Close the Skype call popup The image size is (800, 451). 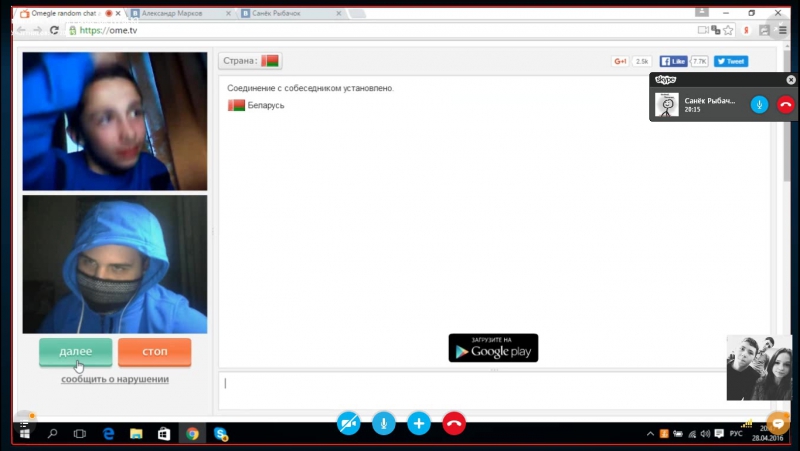[791, 80]
